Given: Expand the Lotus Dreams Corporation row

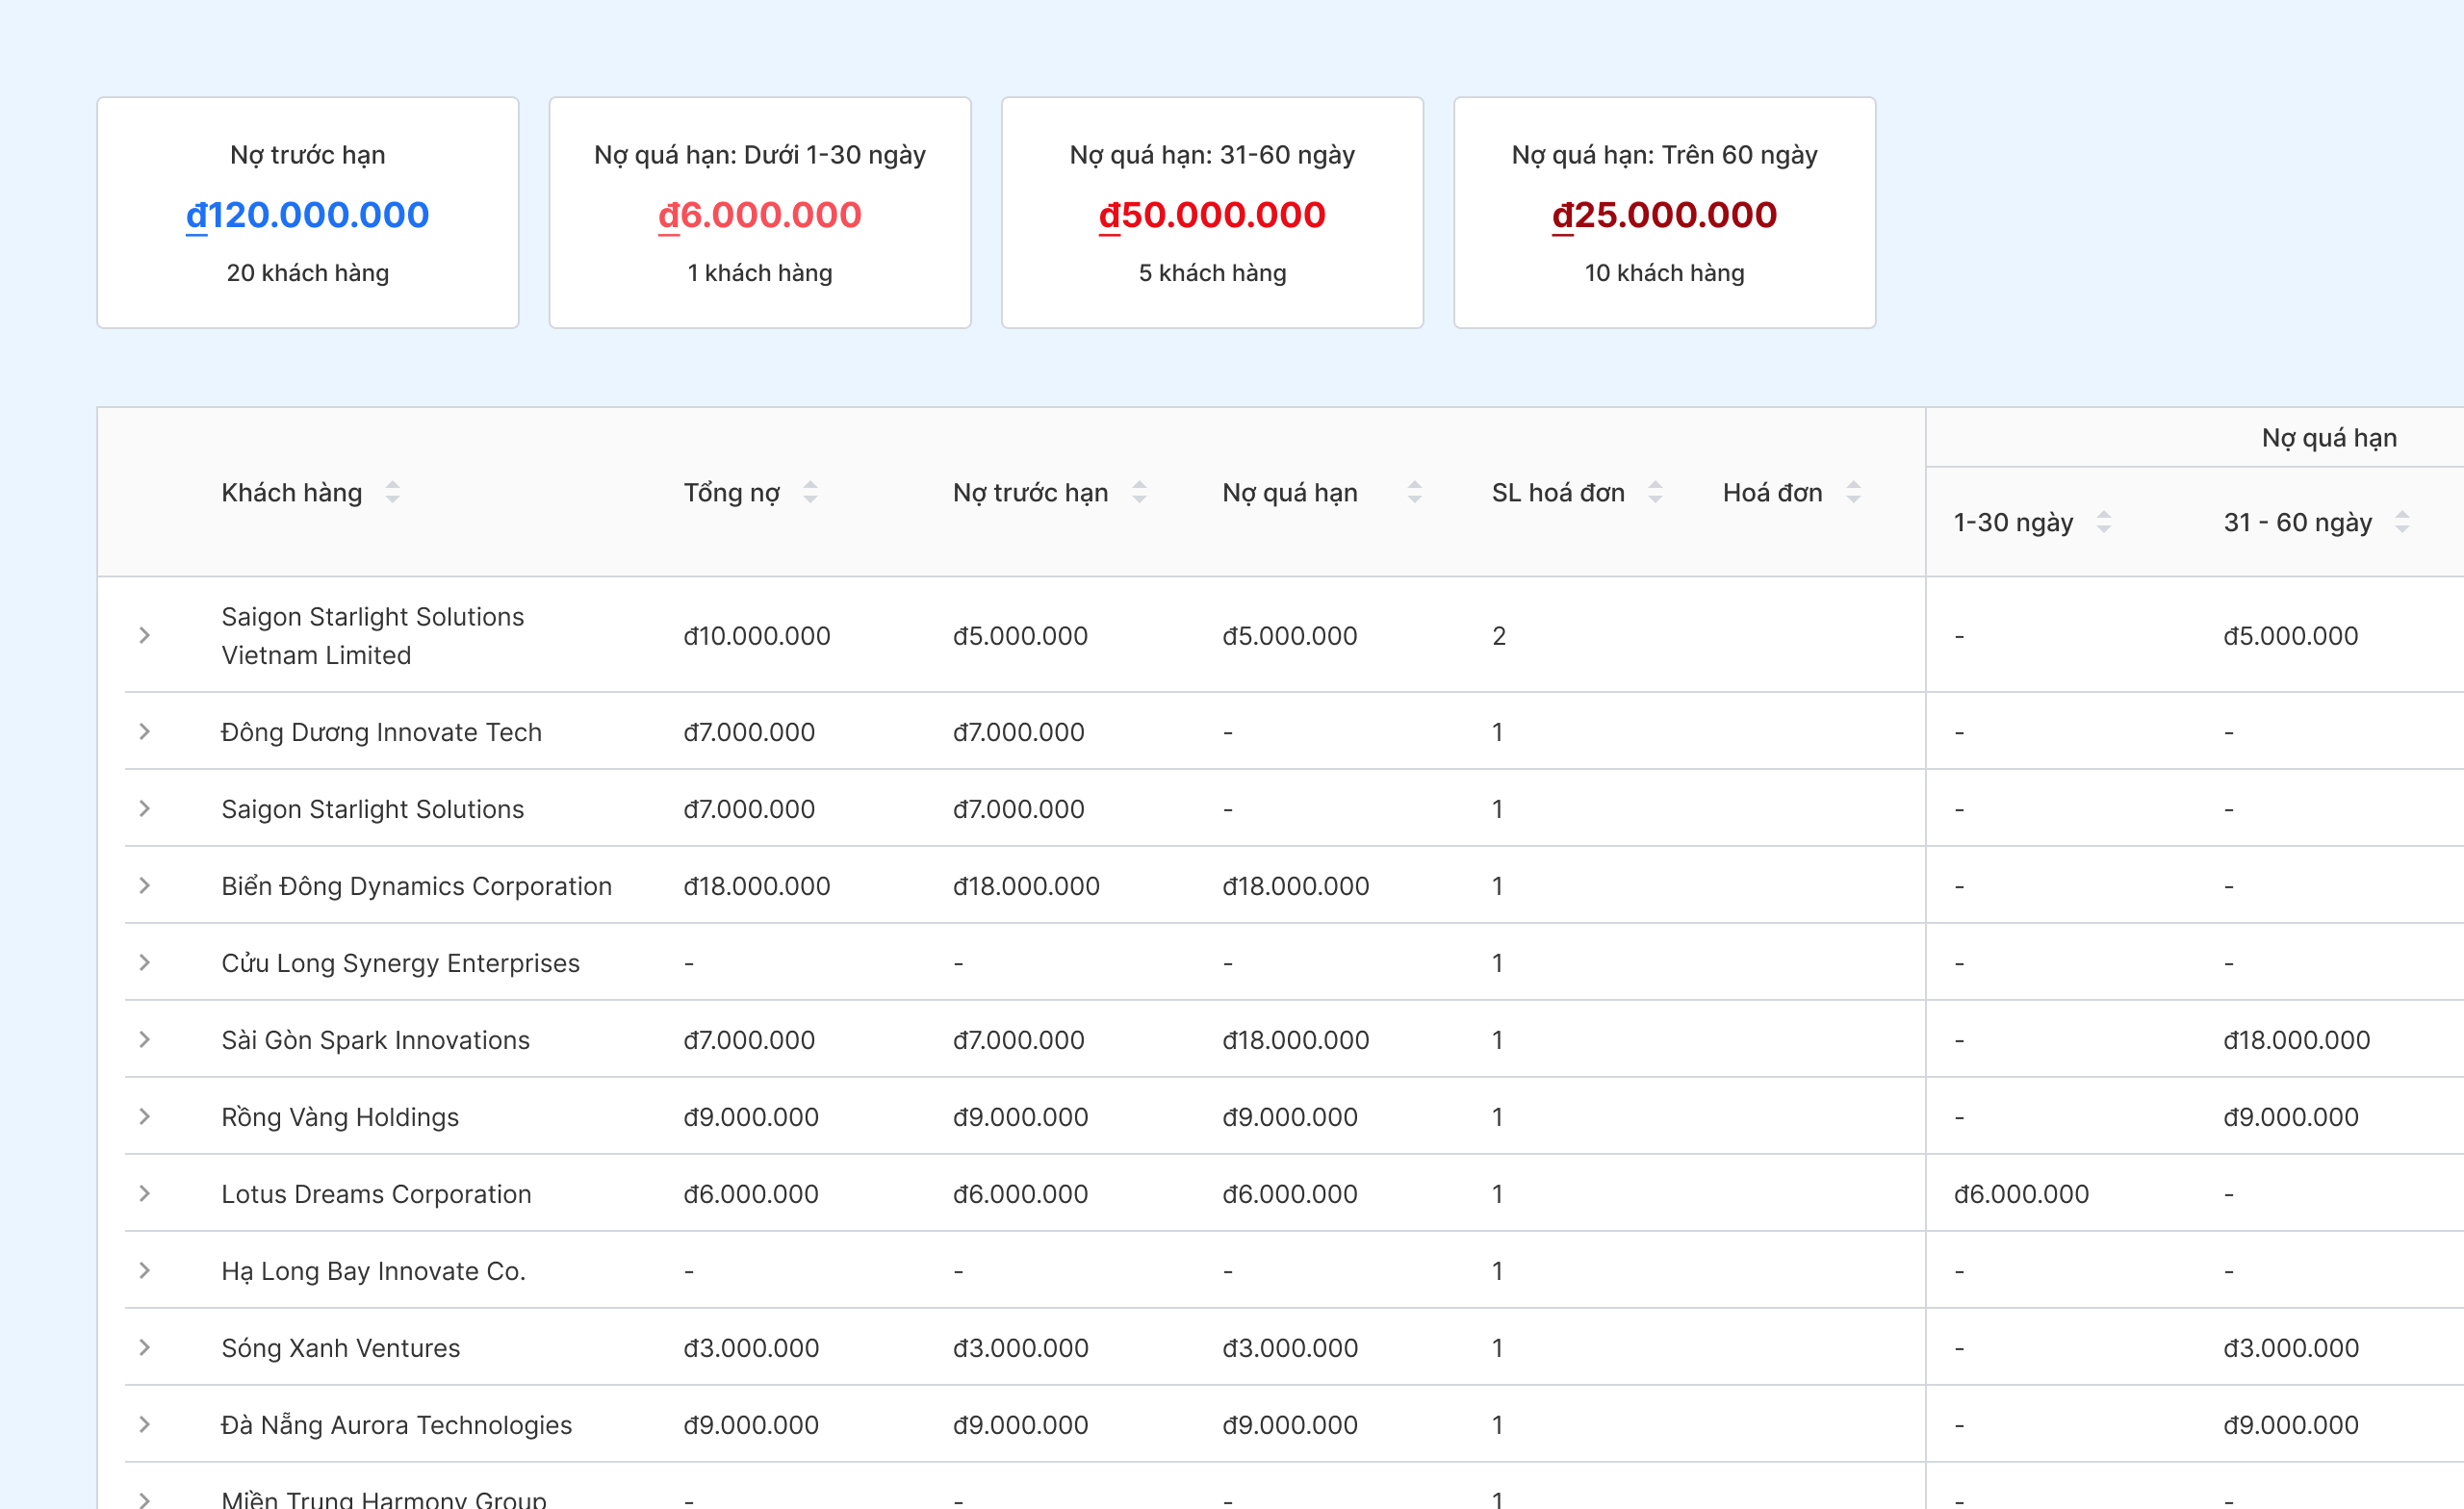Looking at the screenshot, I should (146, 1193).
